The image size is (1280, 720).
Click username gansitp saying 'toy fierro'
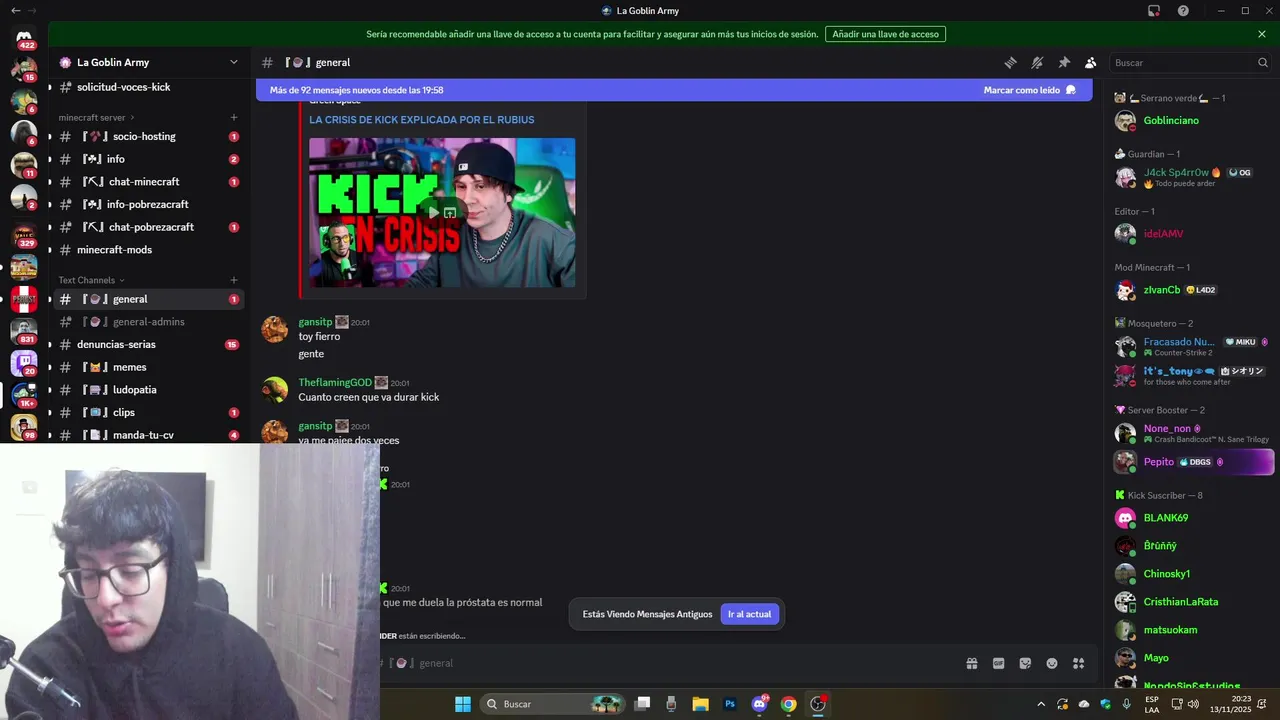tap(315, 322)
